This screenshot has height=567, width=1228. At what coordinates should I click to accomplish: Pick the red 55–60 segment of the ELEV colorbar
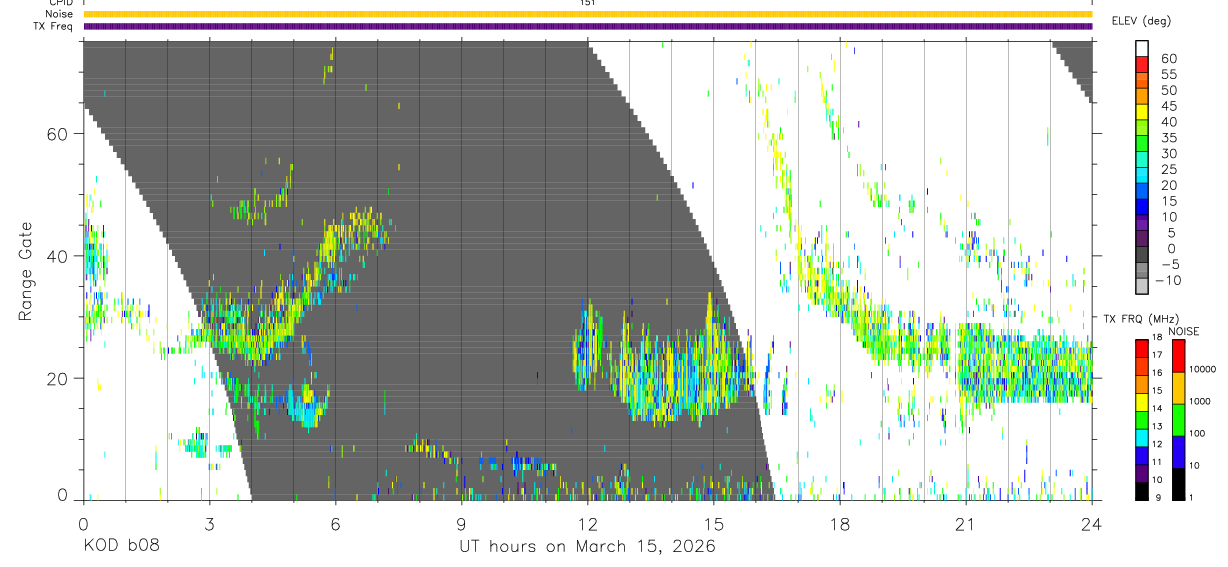pyautogui.click(x=1142, y=65)
